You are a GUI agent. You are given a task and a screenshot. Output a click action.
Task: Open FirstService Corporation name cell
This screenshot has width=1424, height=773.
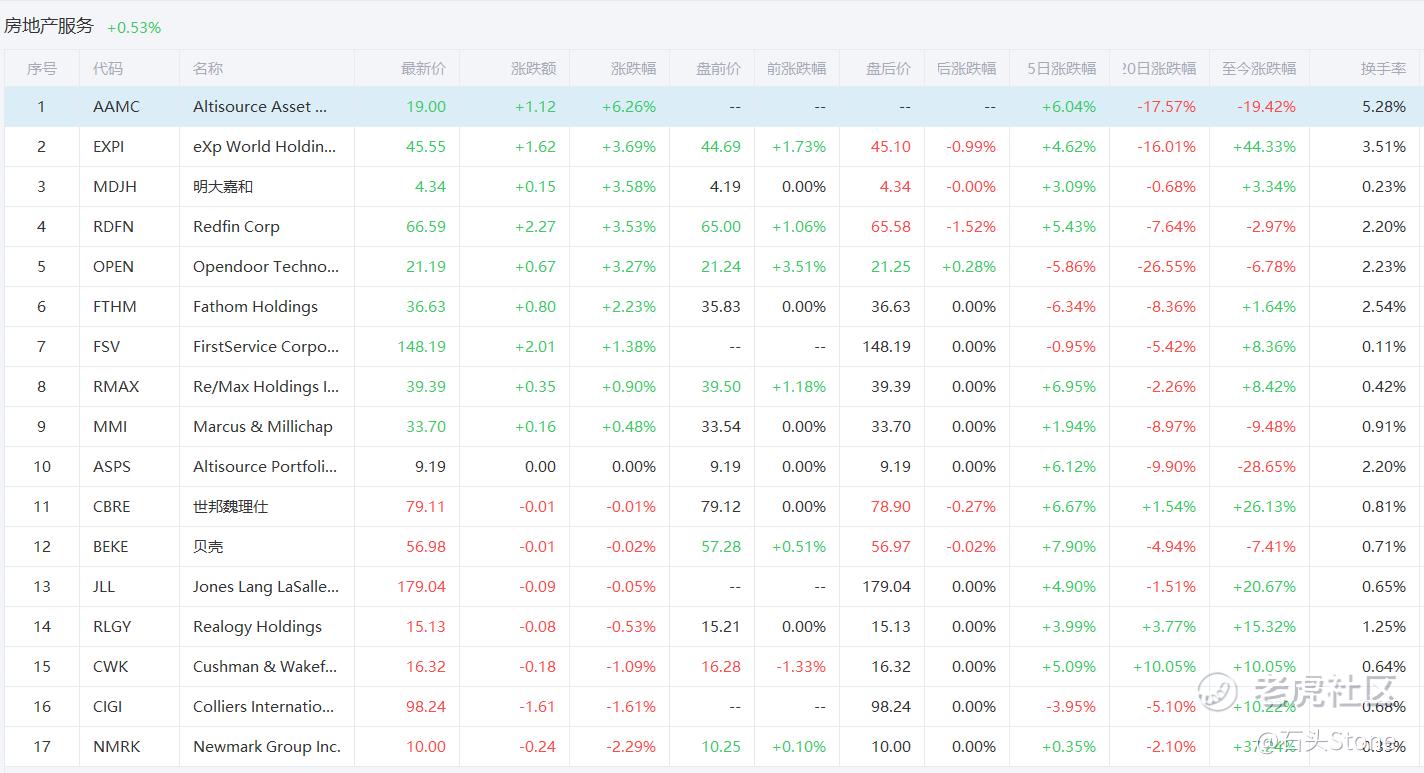click(x=266, y=347)
